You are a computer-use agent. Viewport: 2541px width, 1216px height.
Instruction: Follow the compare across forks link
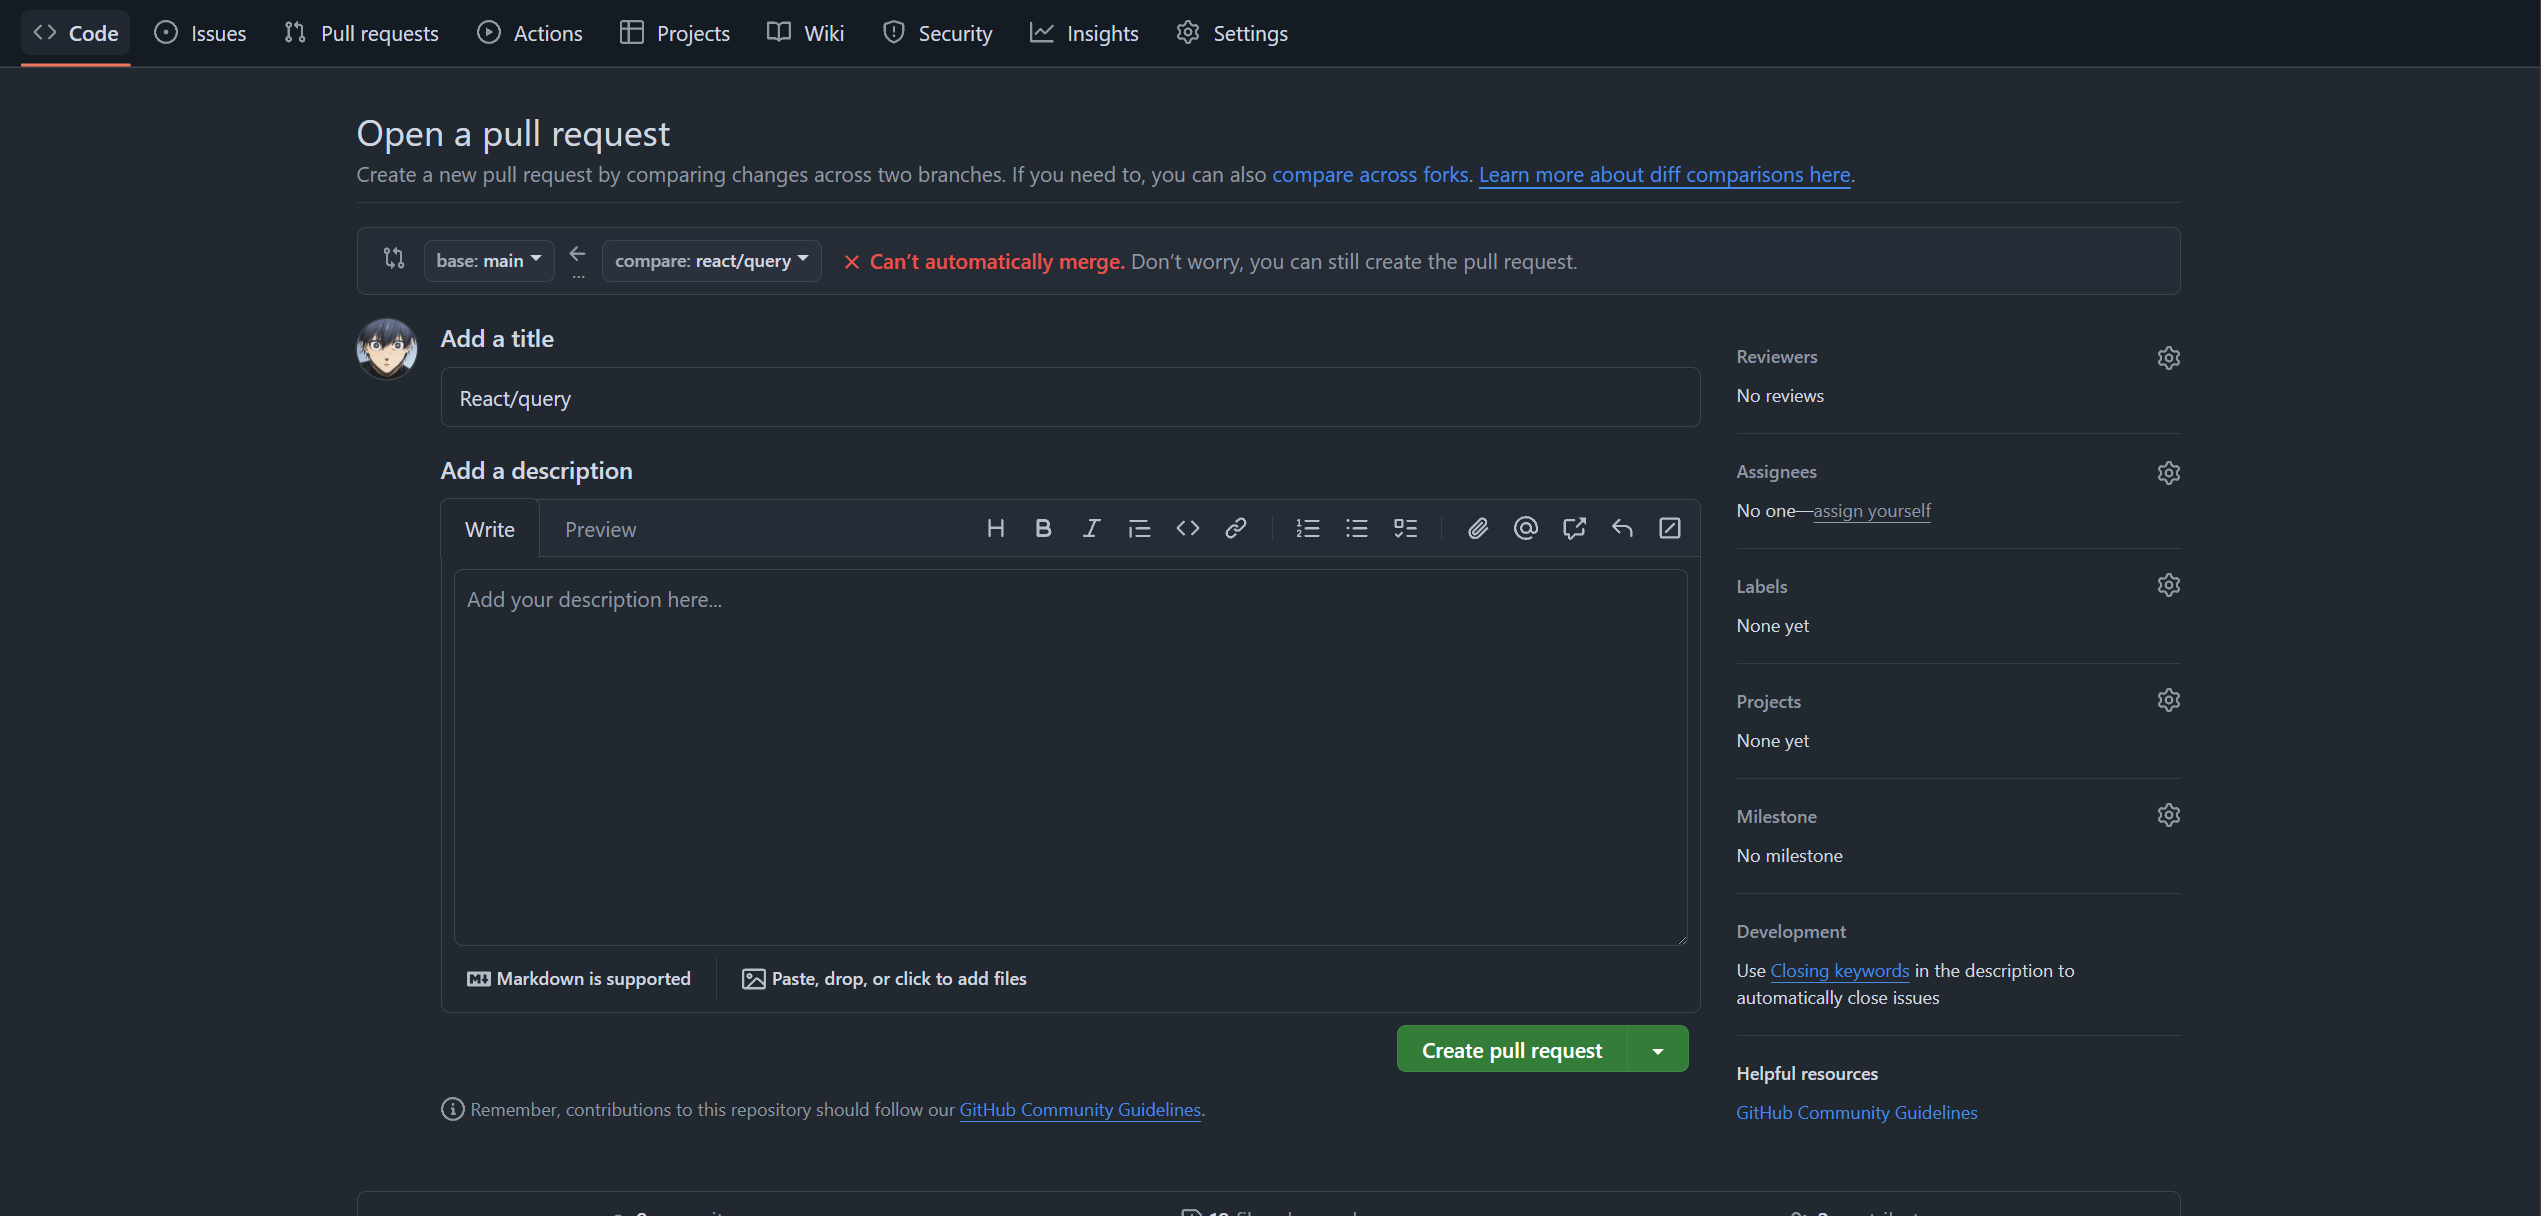coord(1370,175)
